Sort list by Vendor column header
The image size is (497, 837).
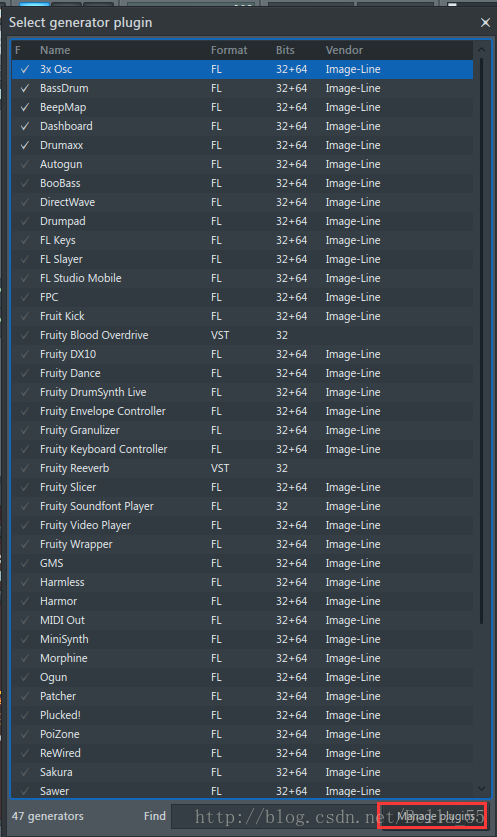(344, 50)
